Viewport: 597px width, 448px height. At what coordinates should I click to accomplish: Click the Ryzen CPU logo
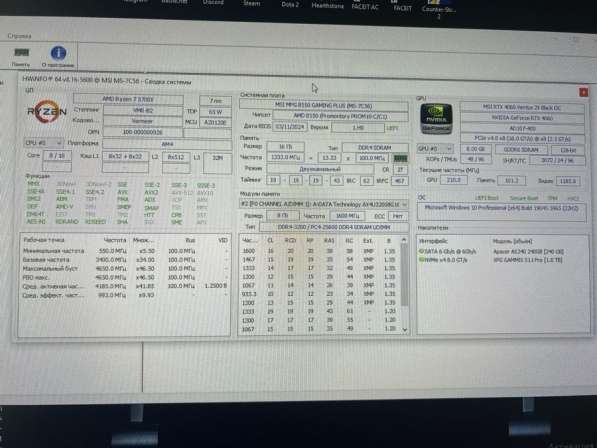tap(46, 111)
